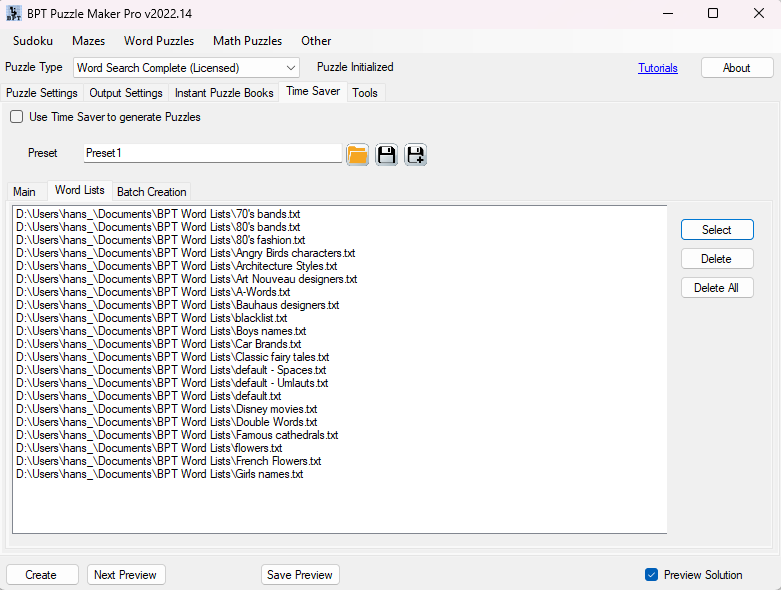Open the Math Puzzles menu

248,41
